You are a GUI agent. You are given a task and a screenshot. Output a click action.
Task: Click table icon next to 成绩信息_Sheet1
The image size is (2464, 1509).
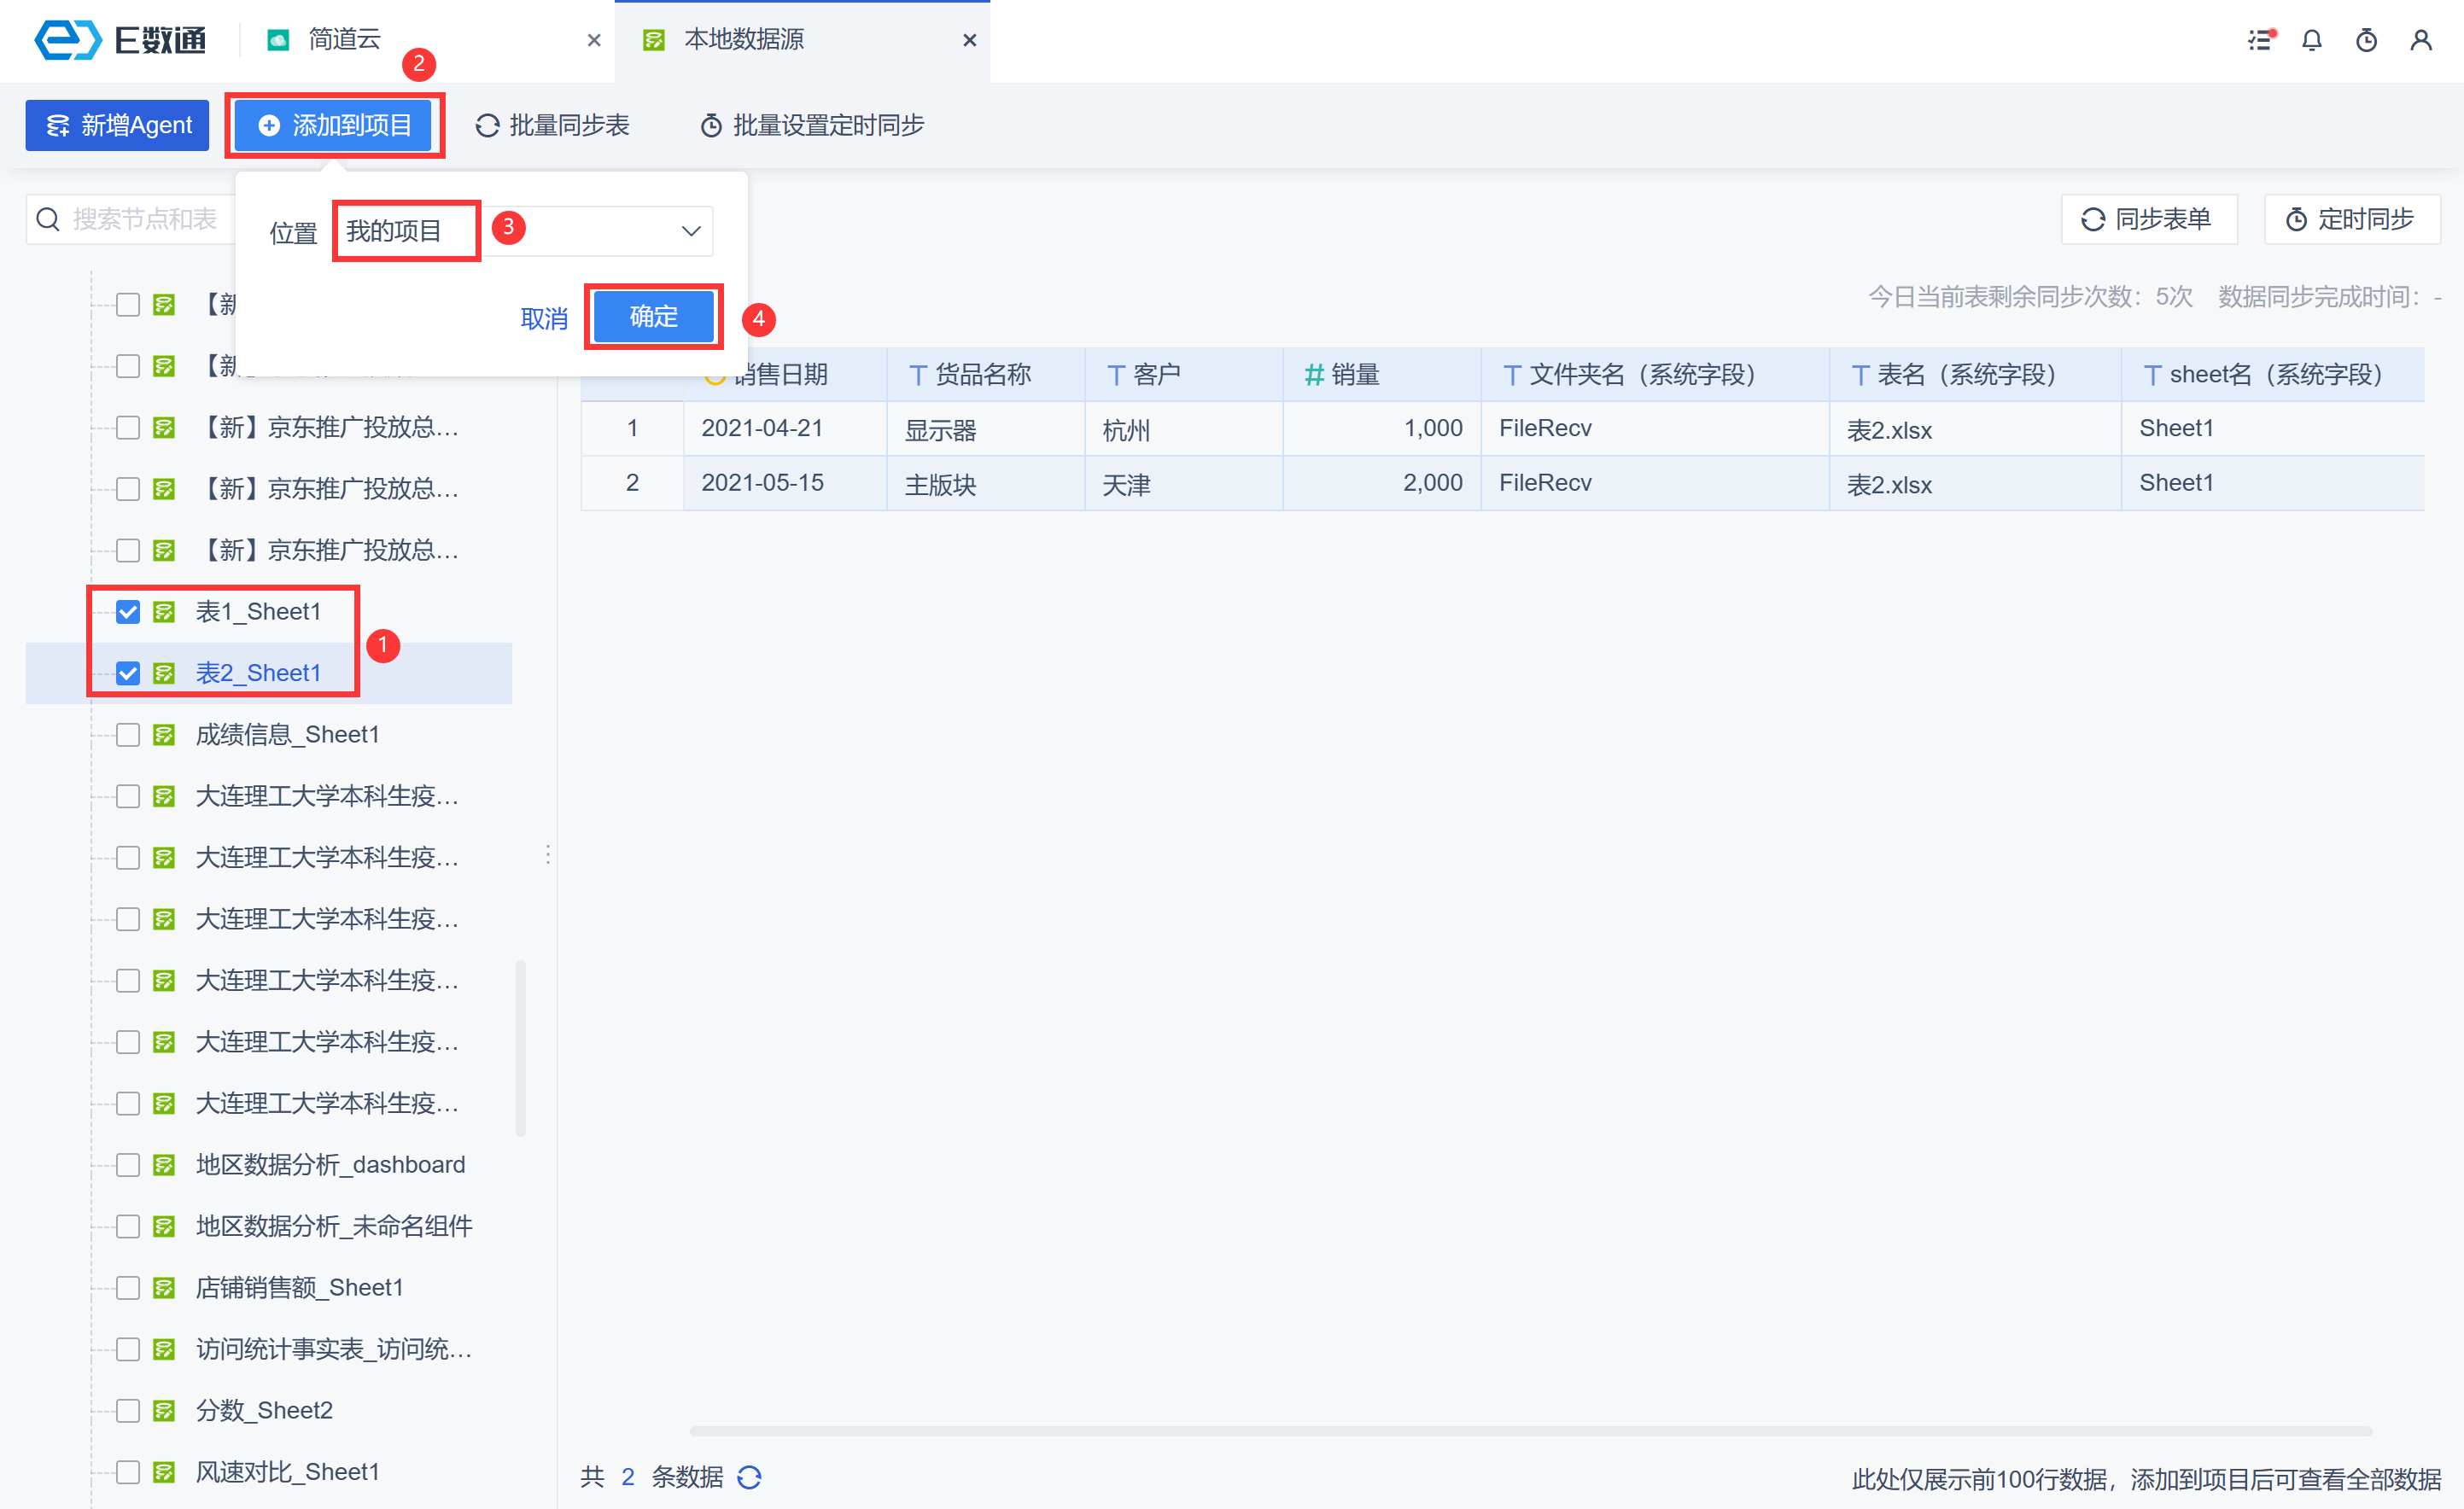coord(164,735)
